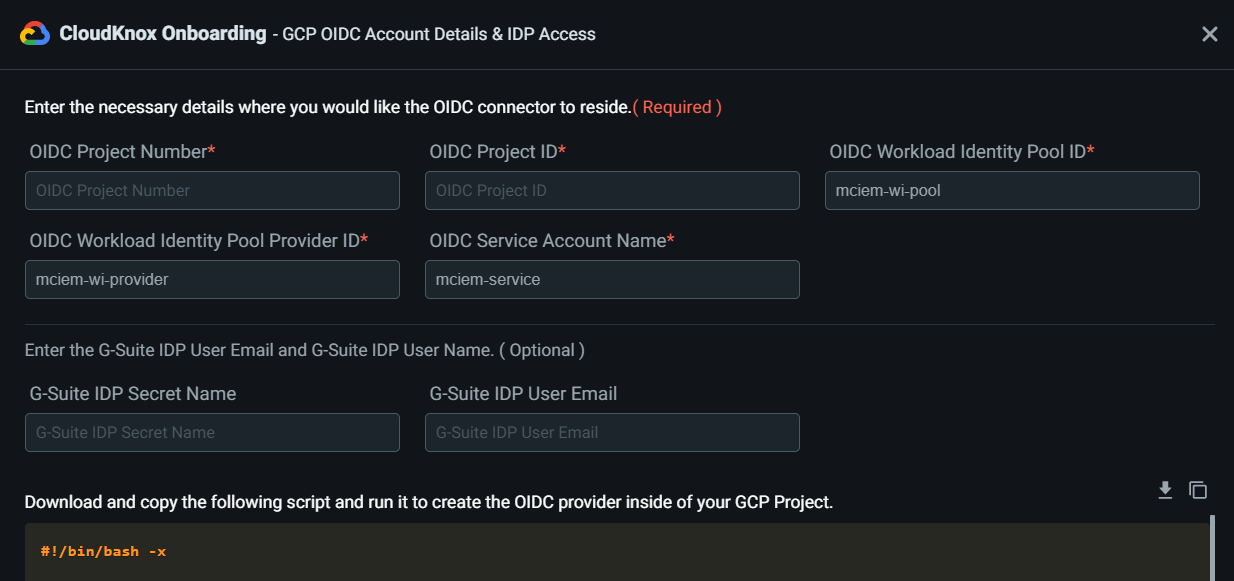Close the CloudKnox Onboarding dialog
Viewport: 1234px width, 581px height.
[x=1209, y=34]
